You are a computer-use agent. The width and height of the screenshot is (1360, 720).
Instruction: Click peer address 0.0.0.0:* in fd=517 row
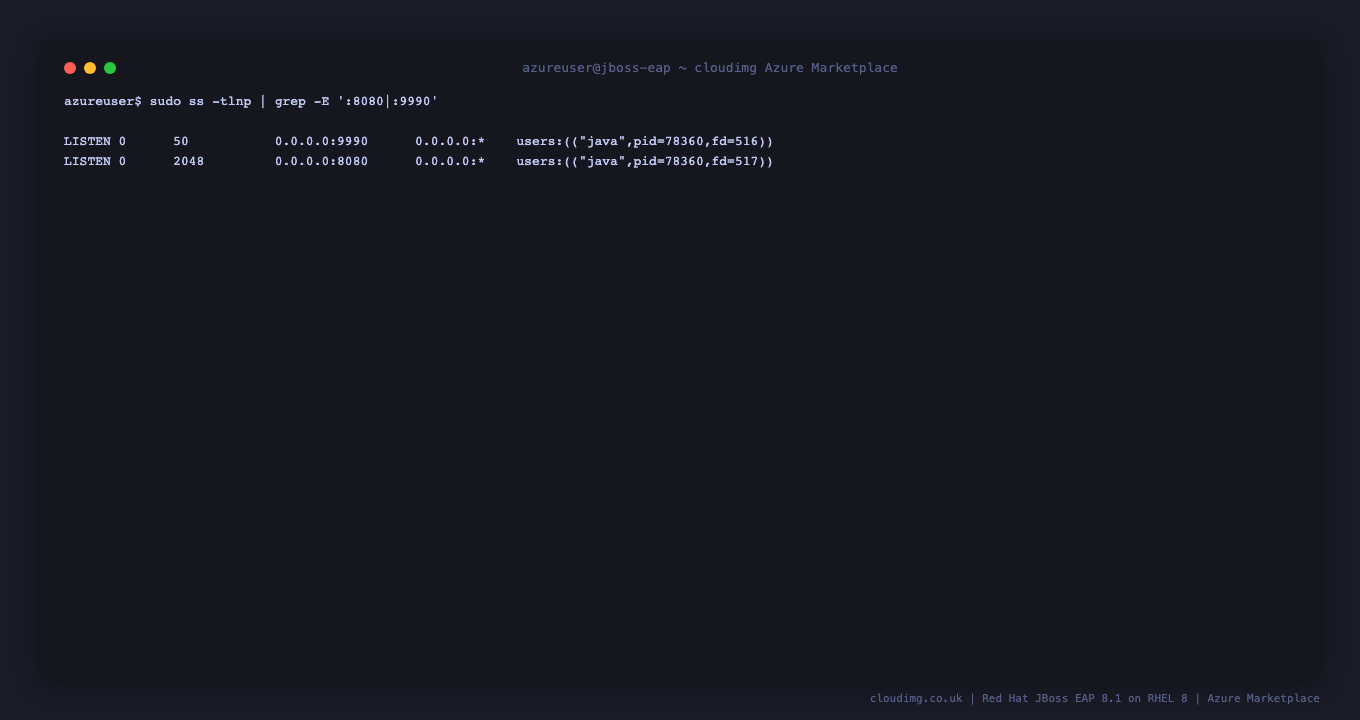(x=450, y=161)
